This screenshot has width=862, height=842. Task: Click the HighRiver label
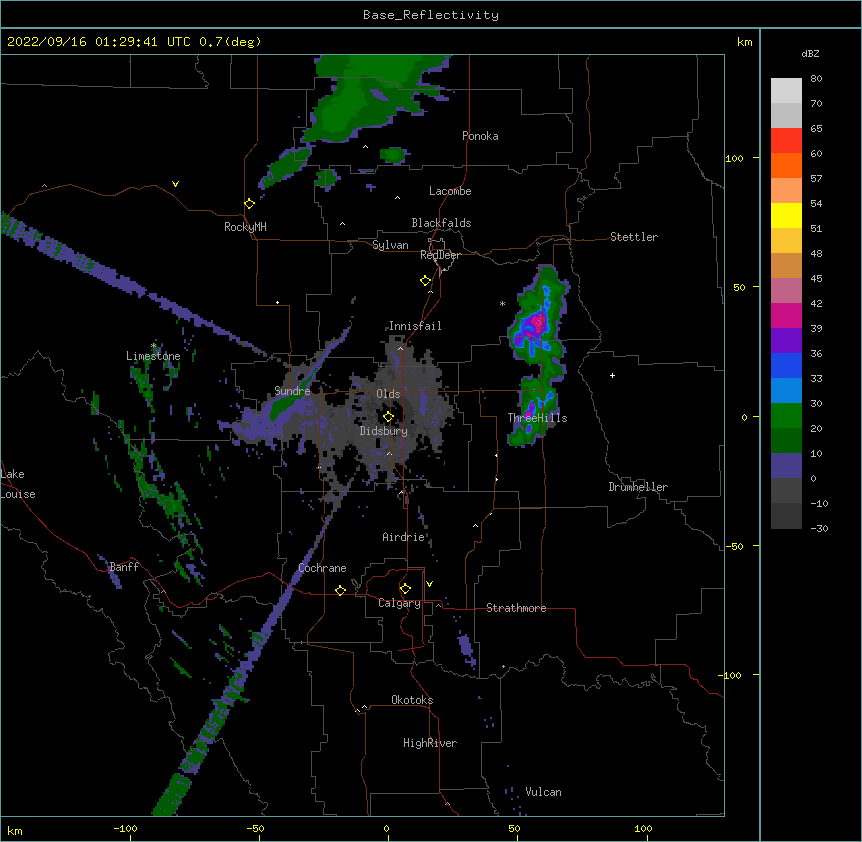tap(430, 743)
